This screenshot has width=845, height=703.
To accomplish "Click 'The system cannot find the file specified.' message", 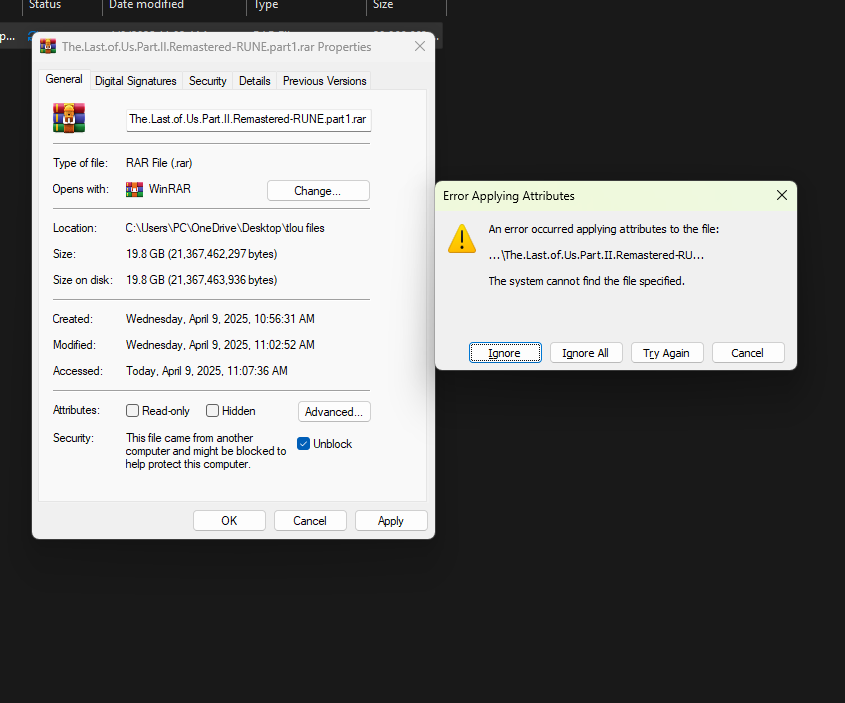I will pyautogui.click(x=586, y=281).
